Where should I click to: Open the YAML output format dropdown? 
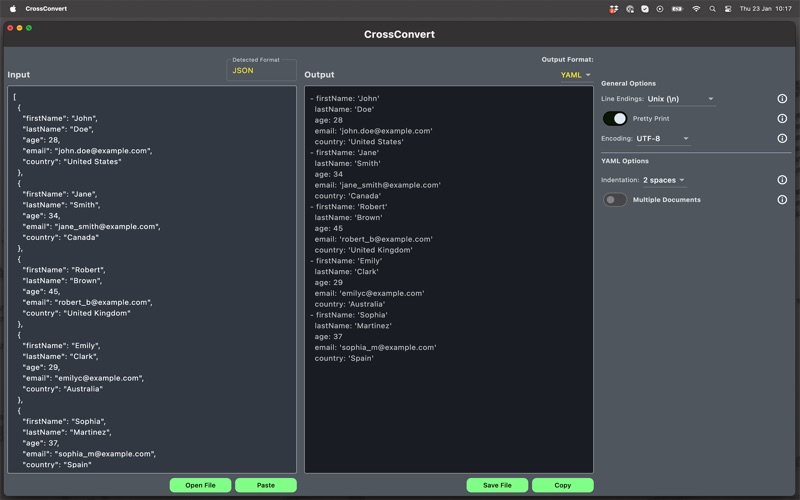pos(576,75)
